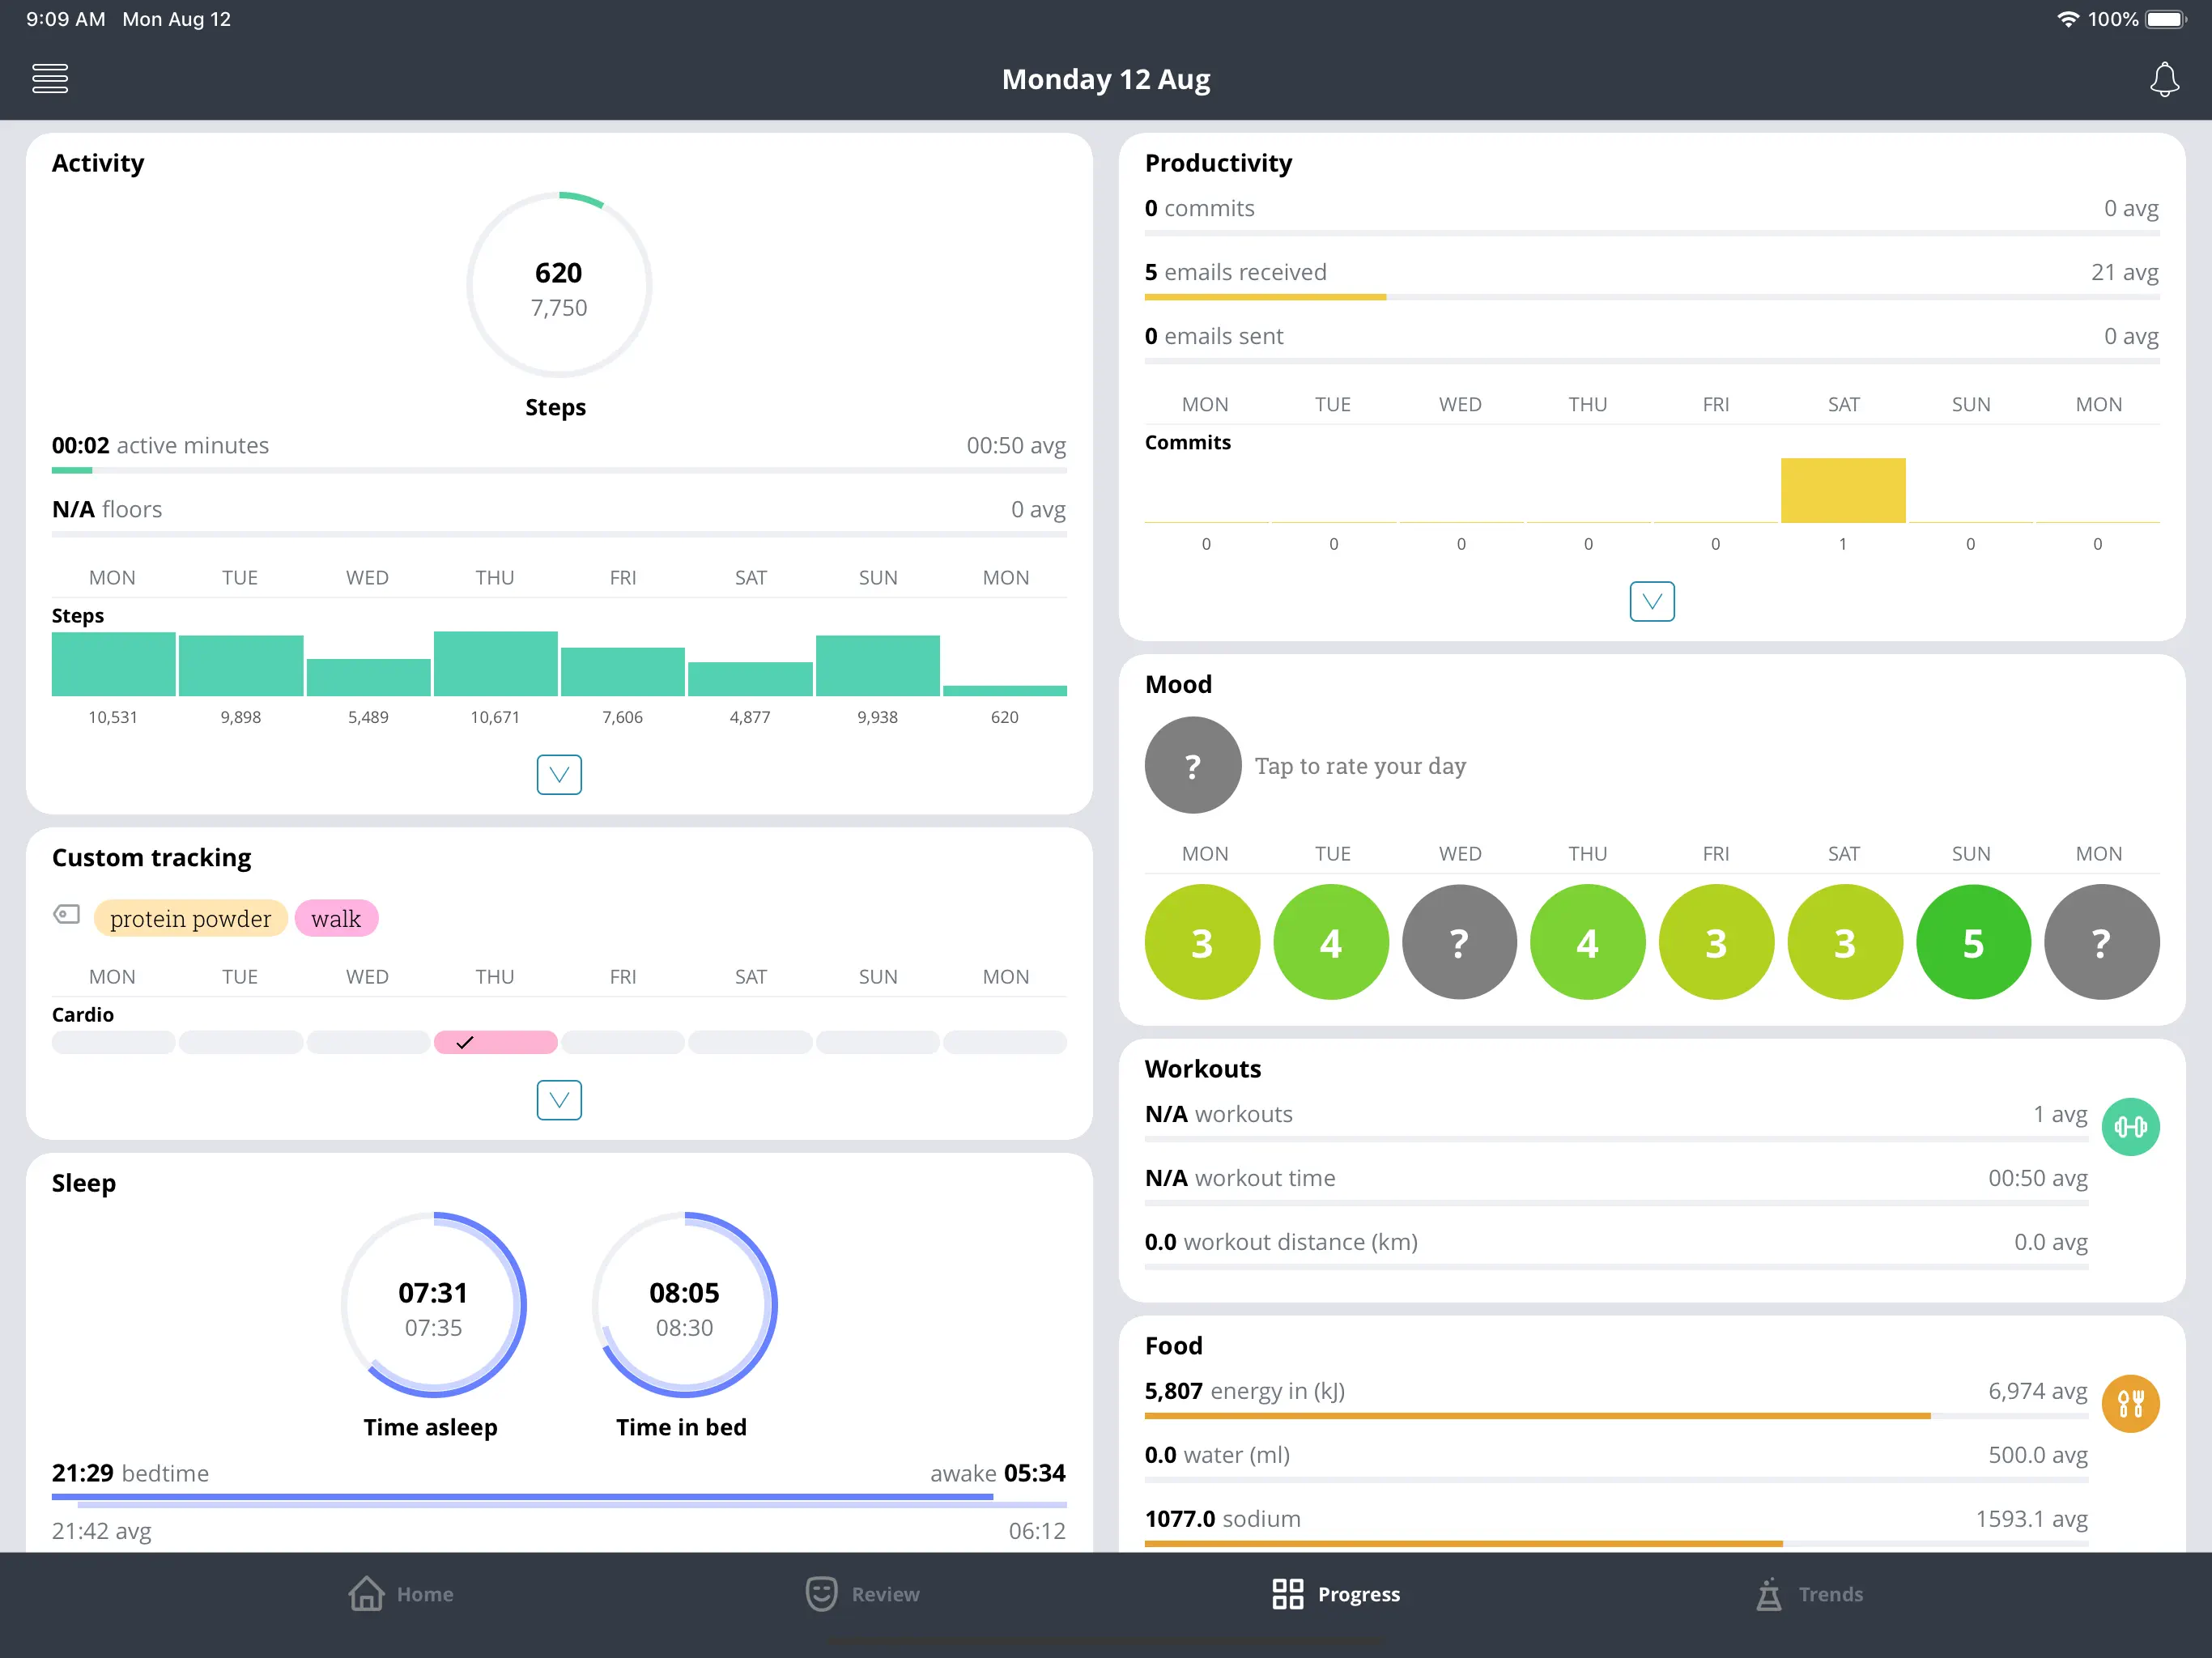This screenshot has height=1658, width=2212.
Task: Click the tag icon in Custom tracking
Action: 67,914
